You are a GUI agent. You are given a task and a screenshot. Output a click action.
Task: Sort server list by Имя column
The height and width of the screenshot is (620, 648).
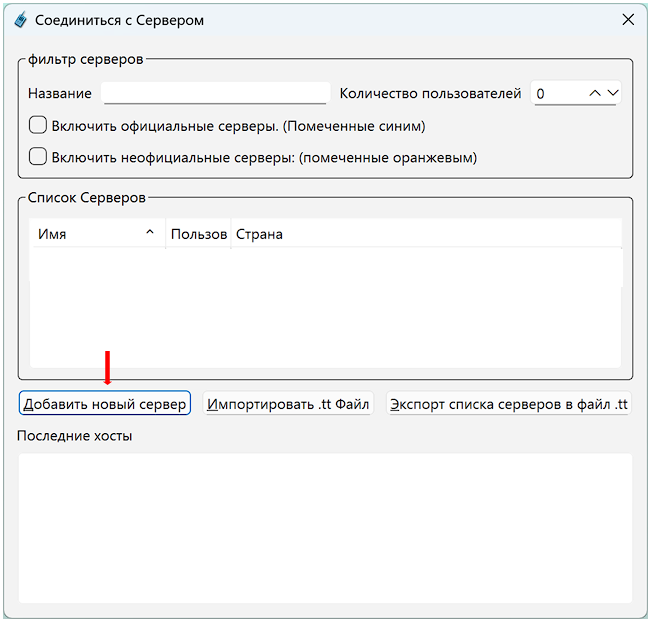tap(98, 234)
